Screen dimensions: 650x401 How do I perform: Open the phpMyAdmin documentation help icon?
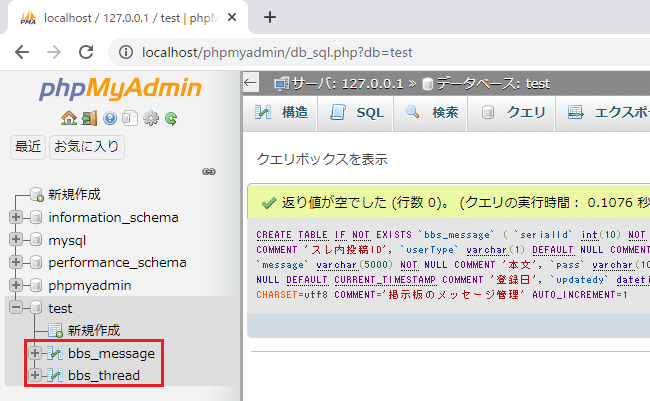pyautogui.click(x=110, y=119)
